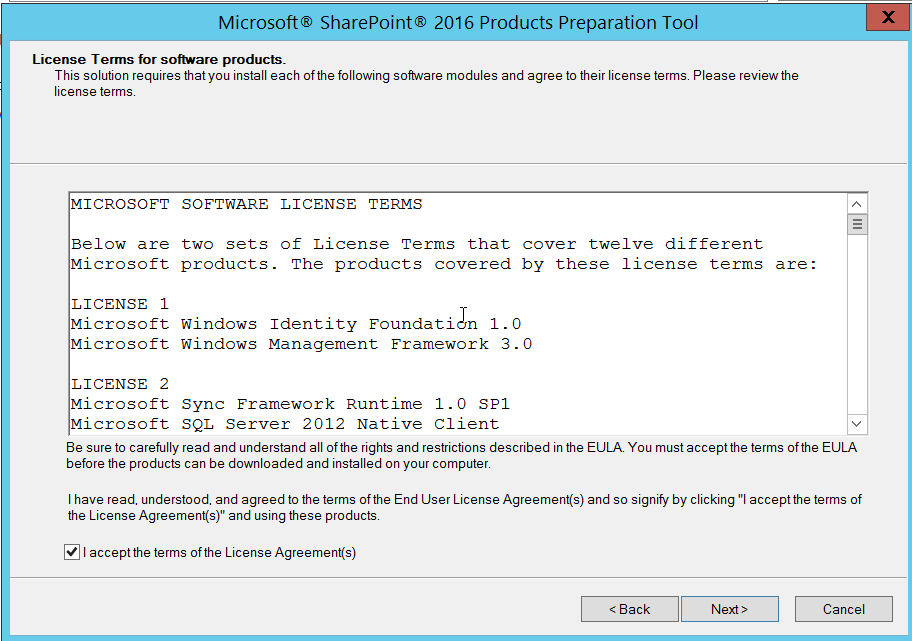
Task: Click the window title 'Products Preparation Tool'
Action: [x=458, y=23]
